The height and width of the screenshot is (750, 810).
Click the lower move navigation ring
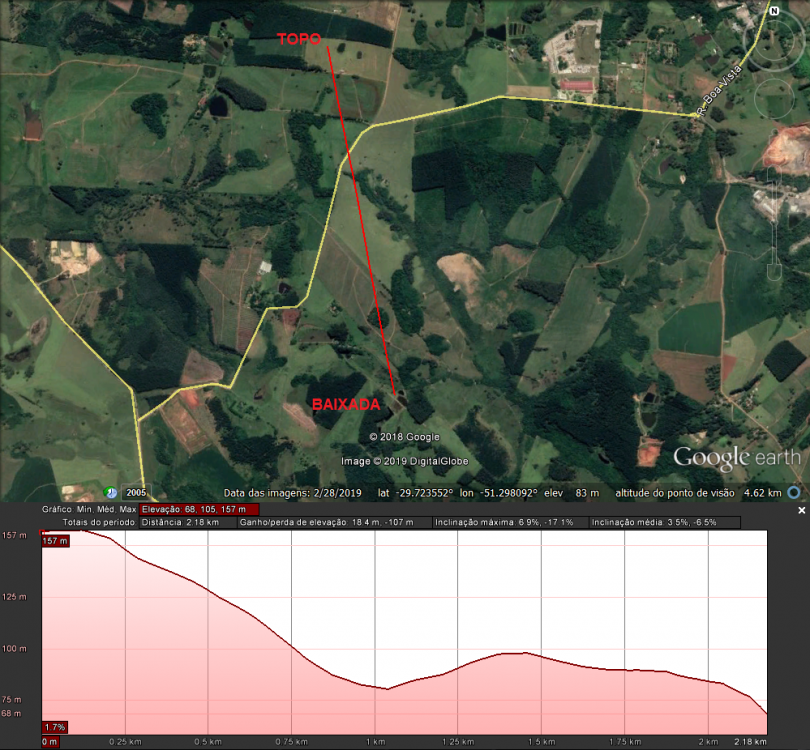(775, 97)
